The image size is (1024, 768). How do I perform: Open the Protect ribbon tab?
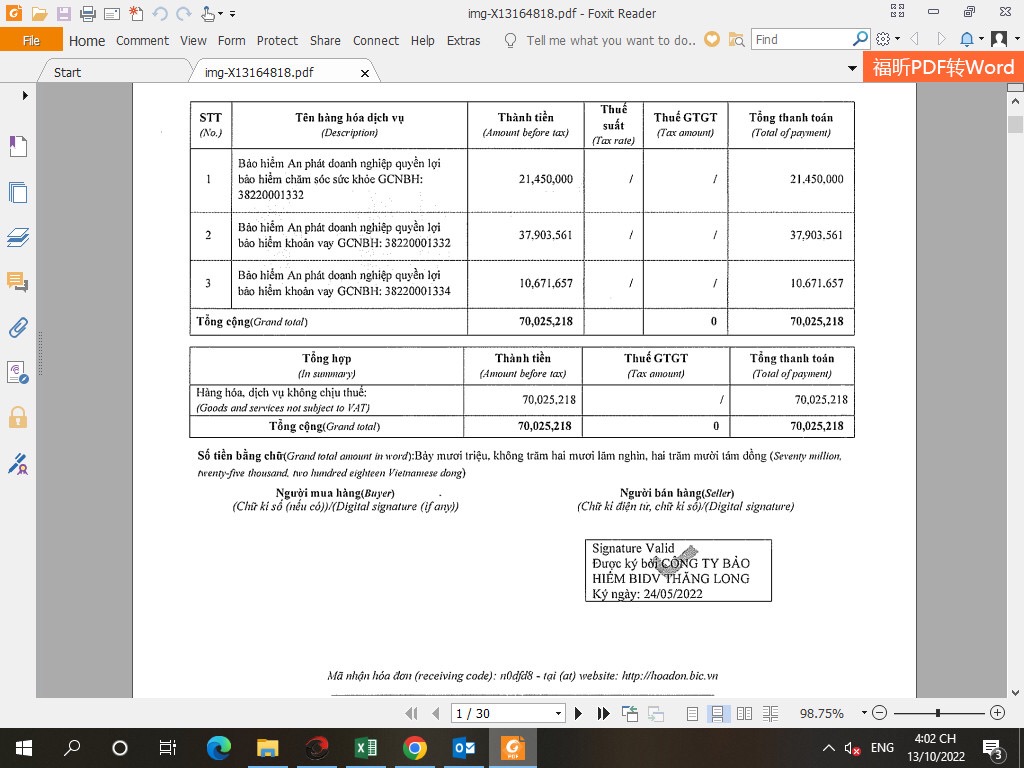tap(277, 40)
